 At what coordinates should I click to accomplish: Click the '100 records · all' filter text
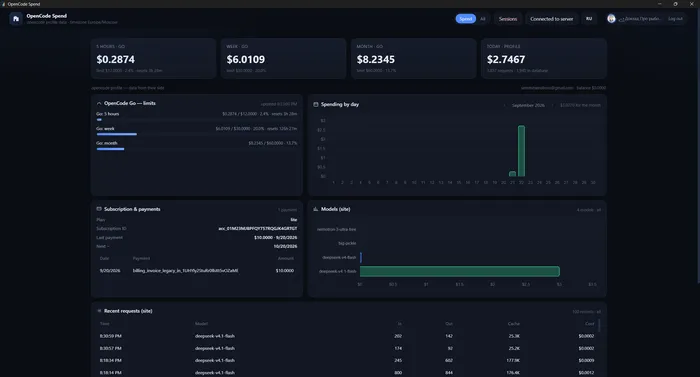point(587,312)
